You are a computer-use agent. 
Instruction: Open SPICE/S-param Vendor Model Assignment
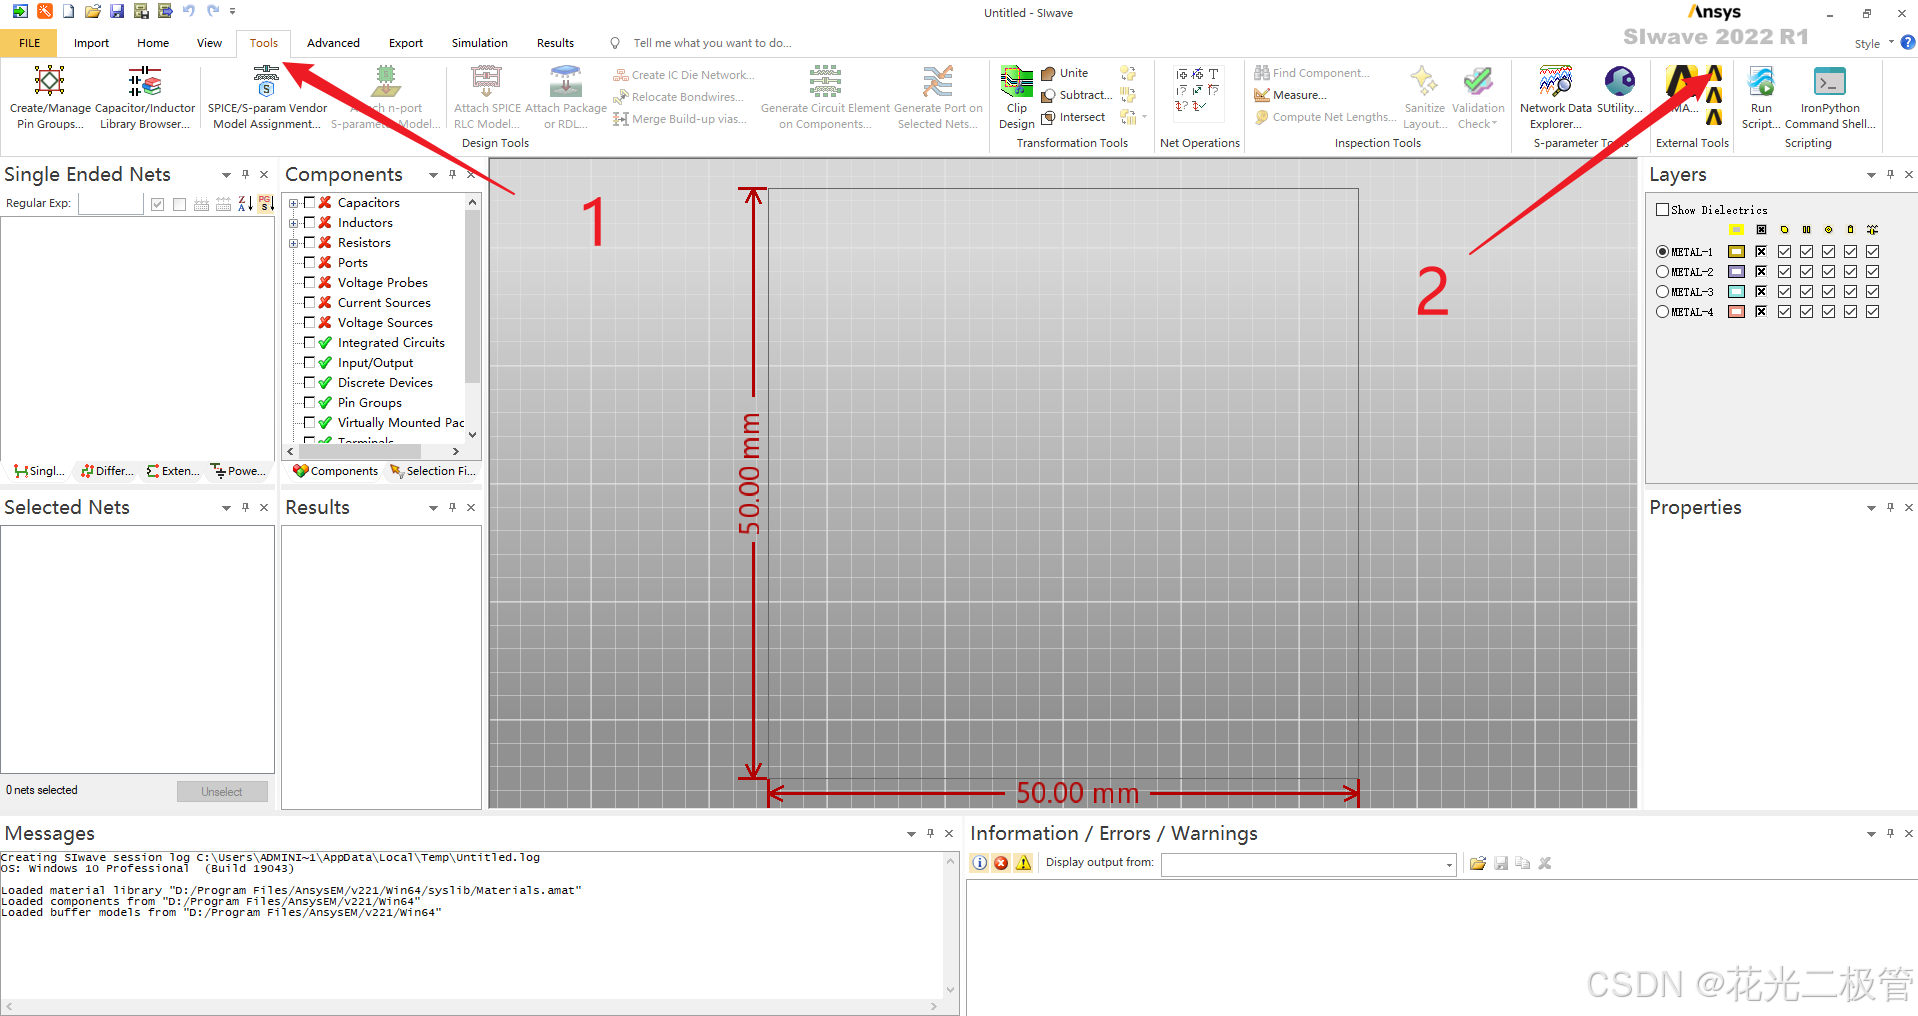[266, 95]
